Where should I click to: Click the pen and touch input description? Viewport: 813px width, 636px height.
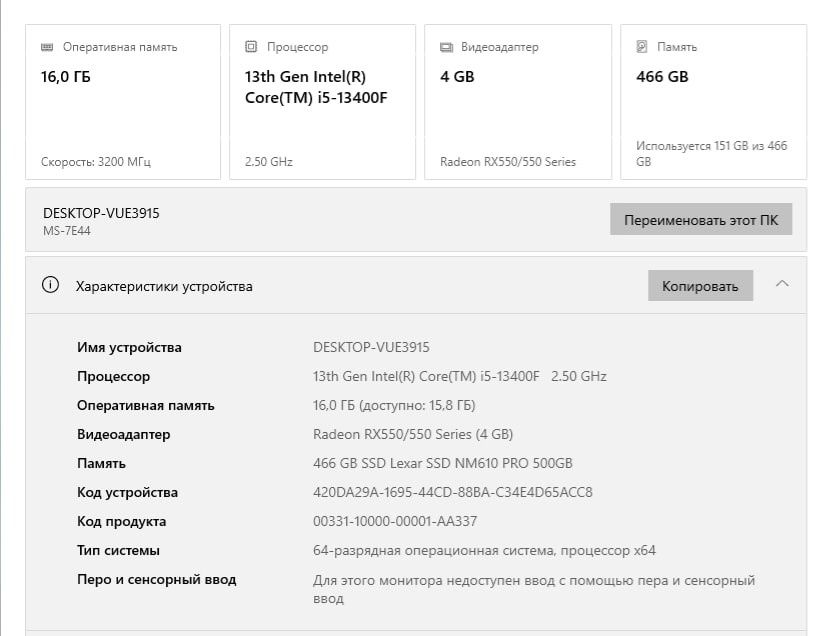(x=533, y=588)
